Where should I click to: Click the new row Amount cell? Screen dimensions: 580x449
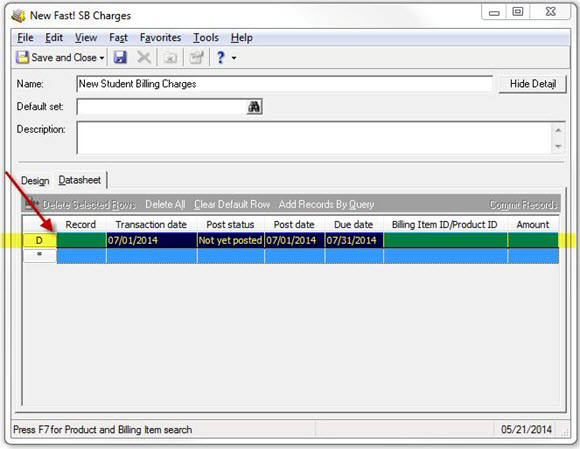coord(533,256)
